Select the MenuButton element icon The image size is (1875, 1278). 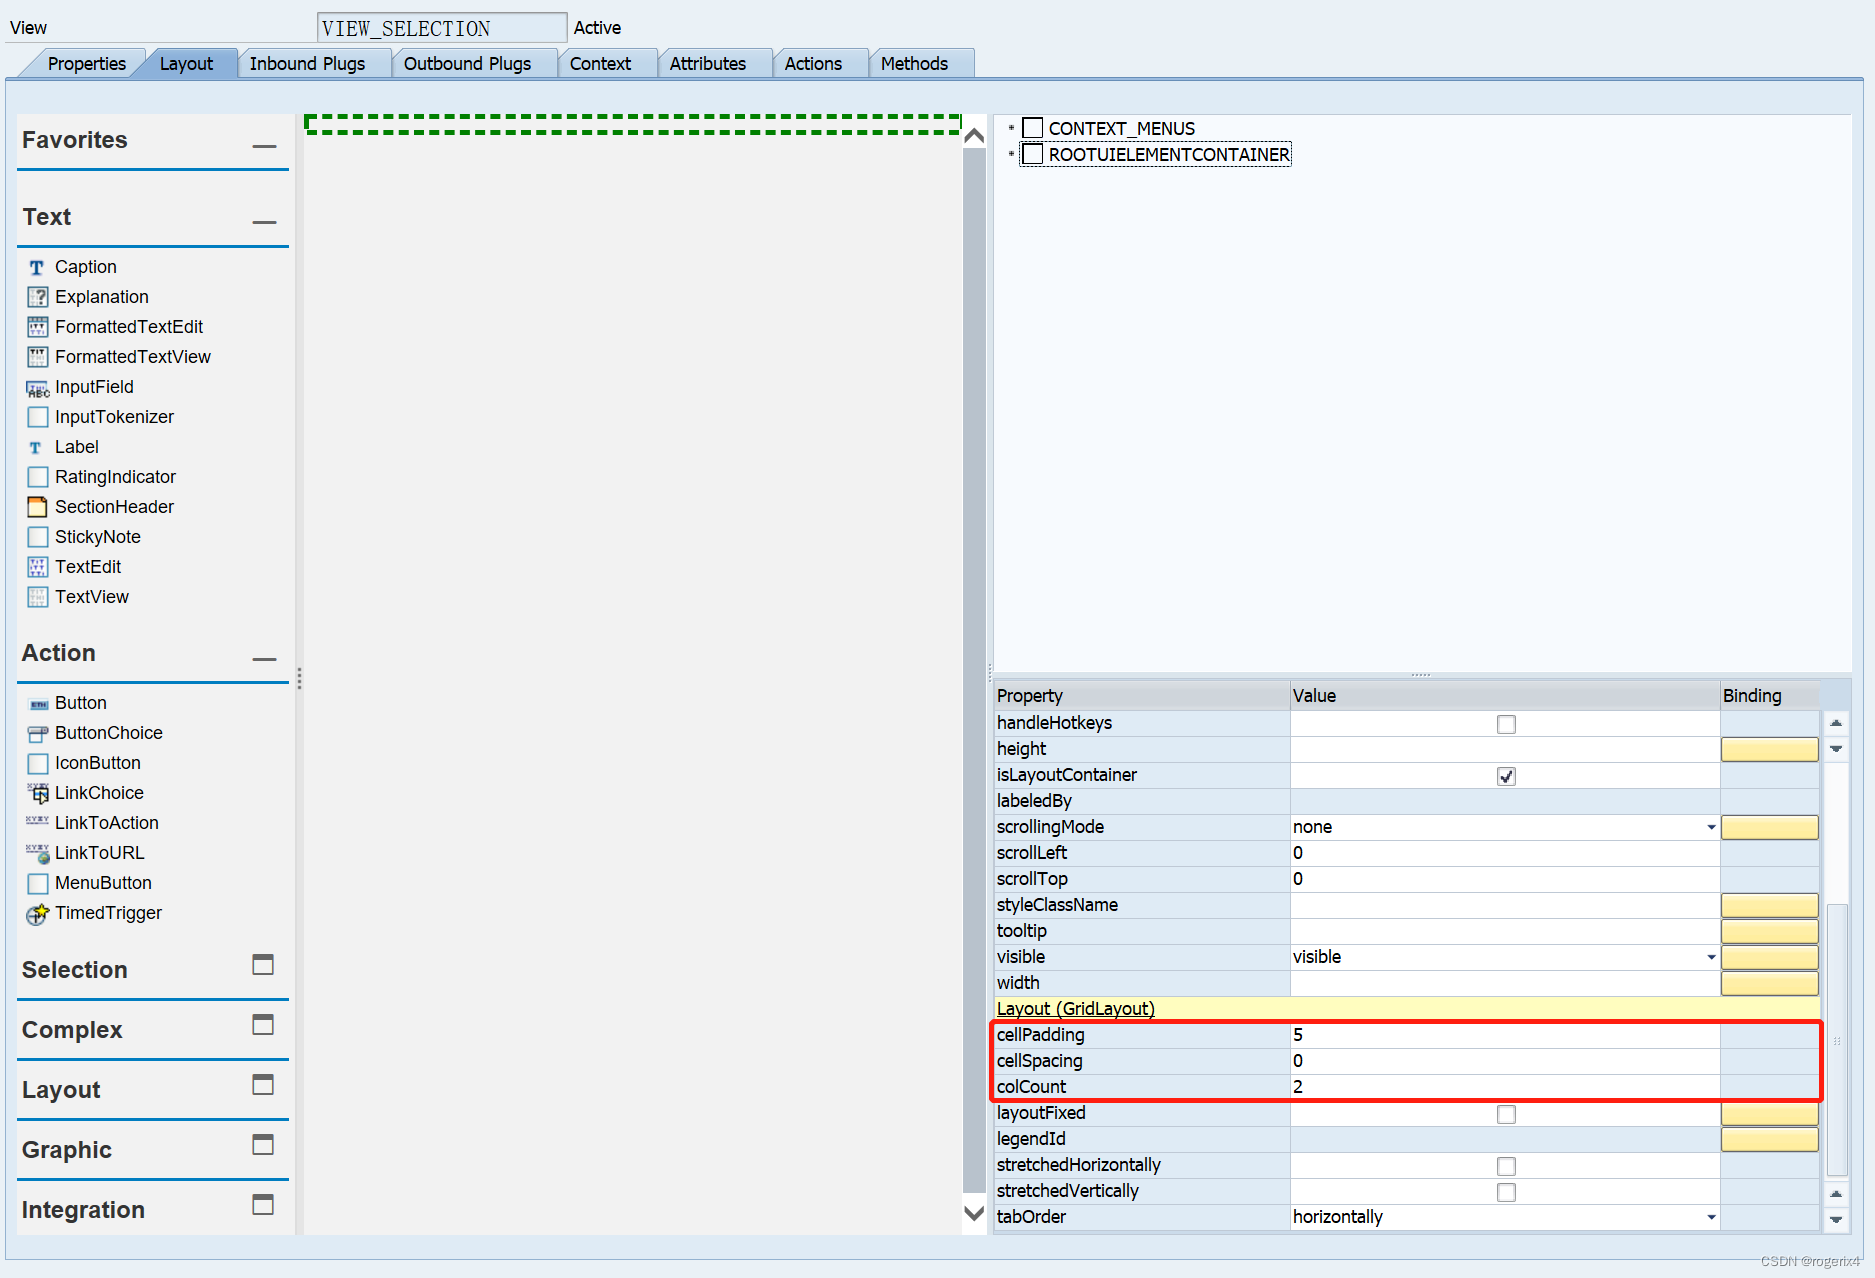pos(37,883)
